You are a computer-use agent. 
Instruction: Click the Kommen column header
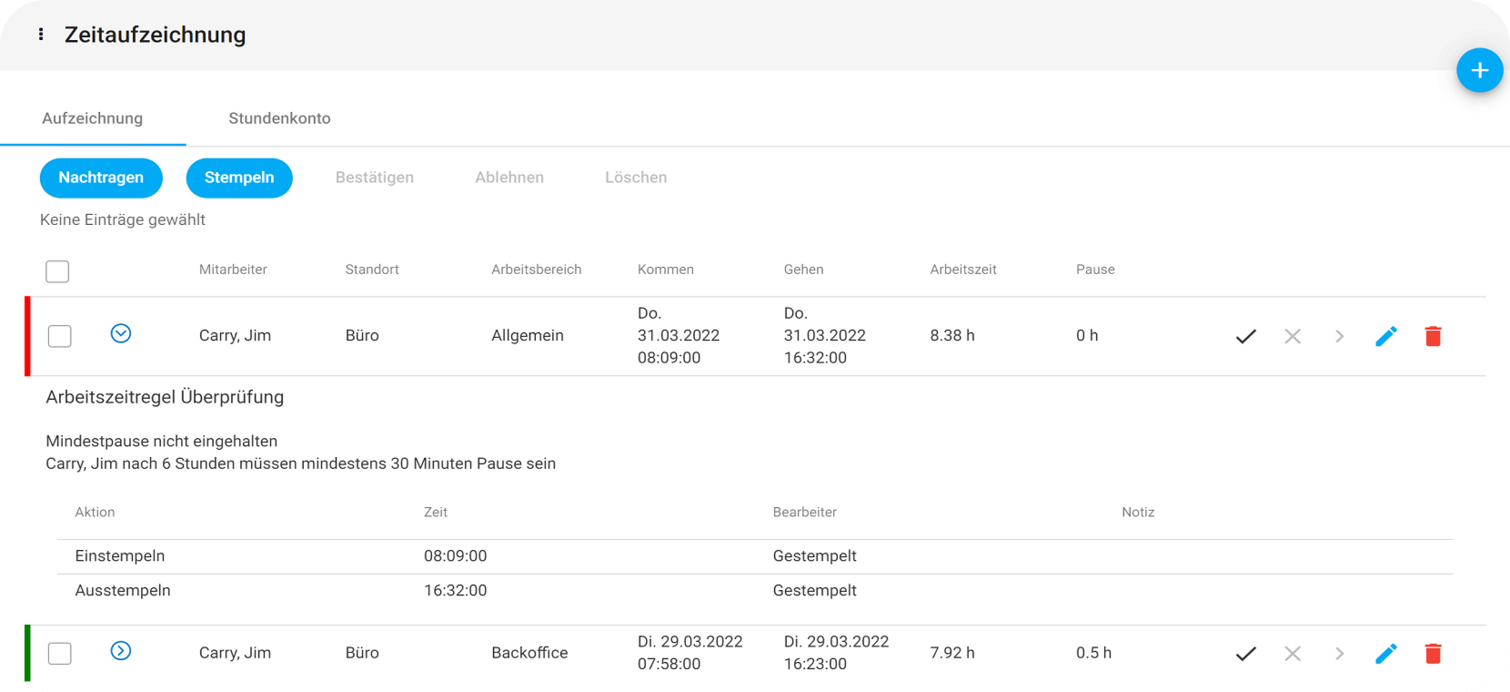(x=665, y=270)
